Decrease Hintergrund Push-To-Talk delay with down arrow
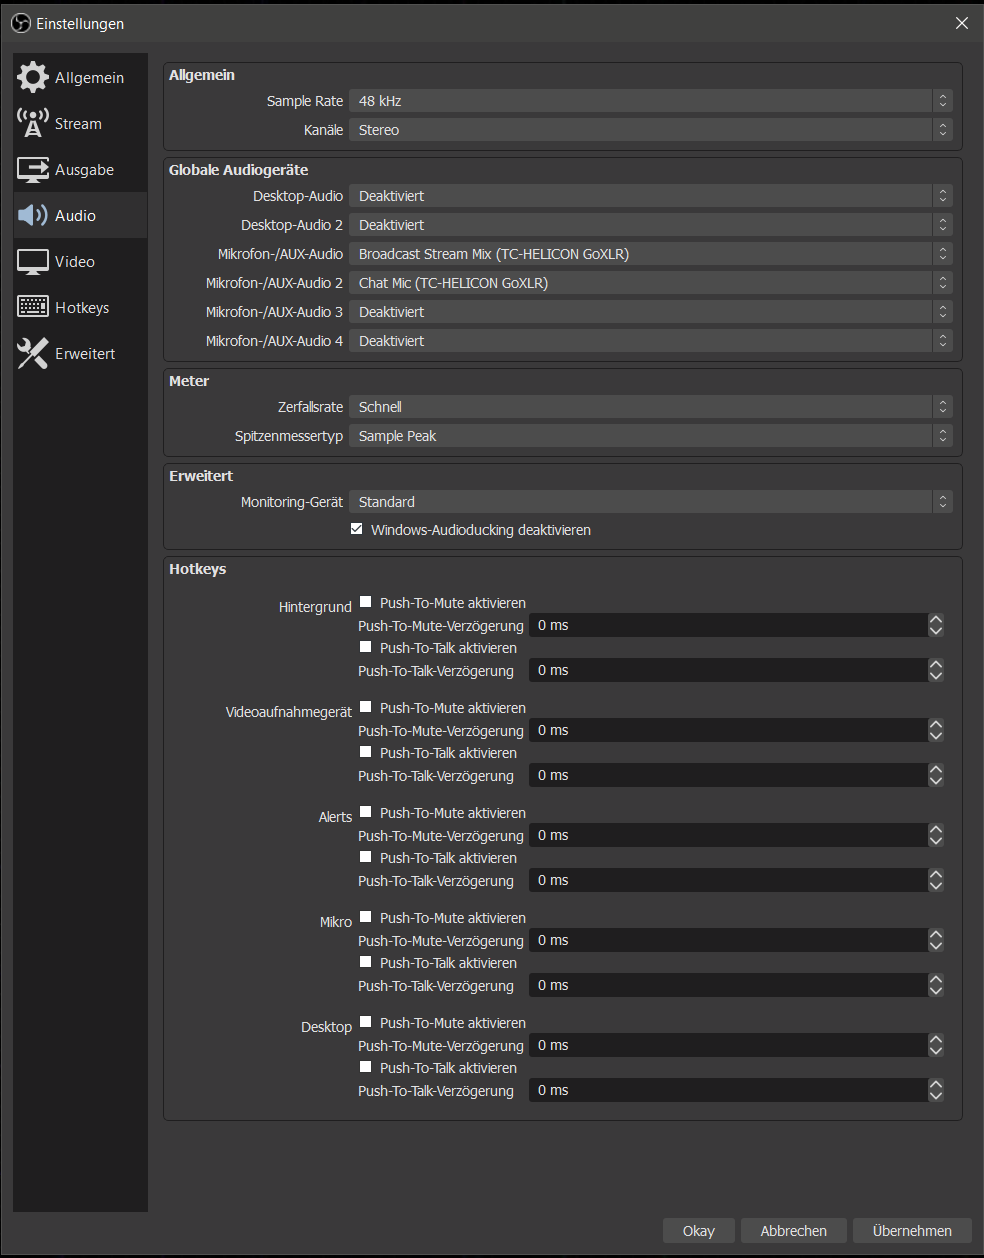 (936, 676)
